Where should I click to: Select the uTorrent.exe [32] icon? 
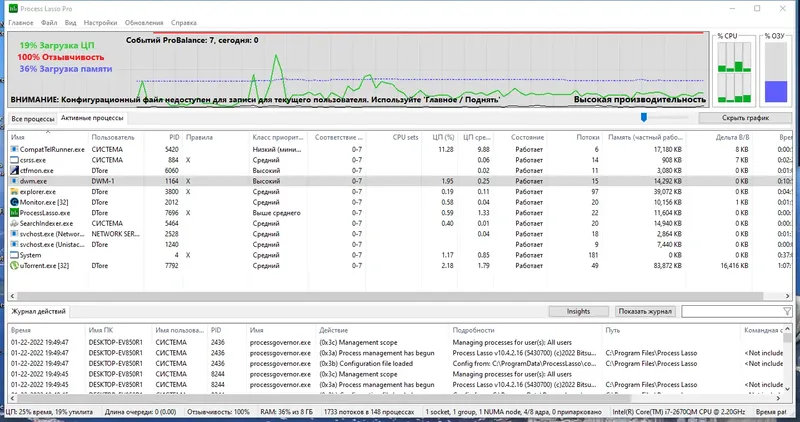click(x=14, y=265)
